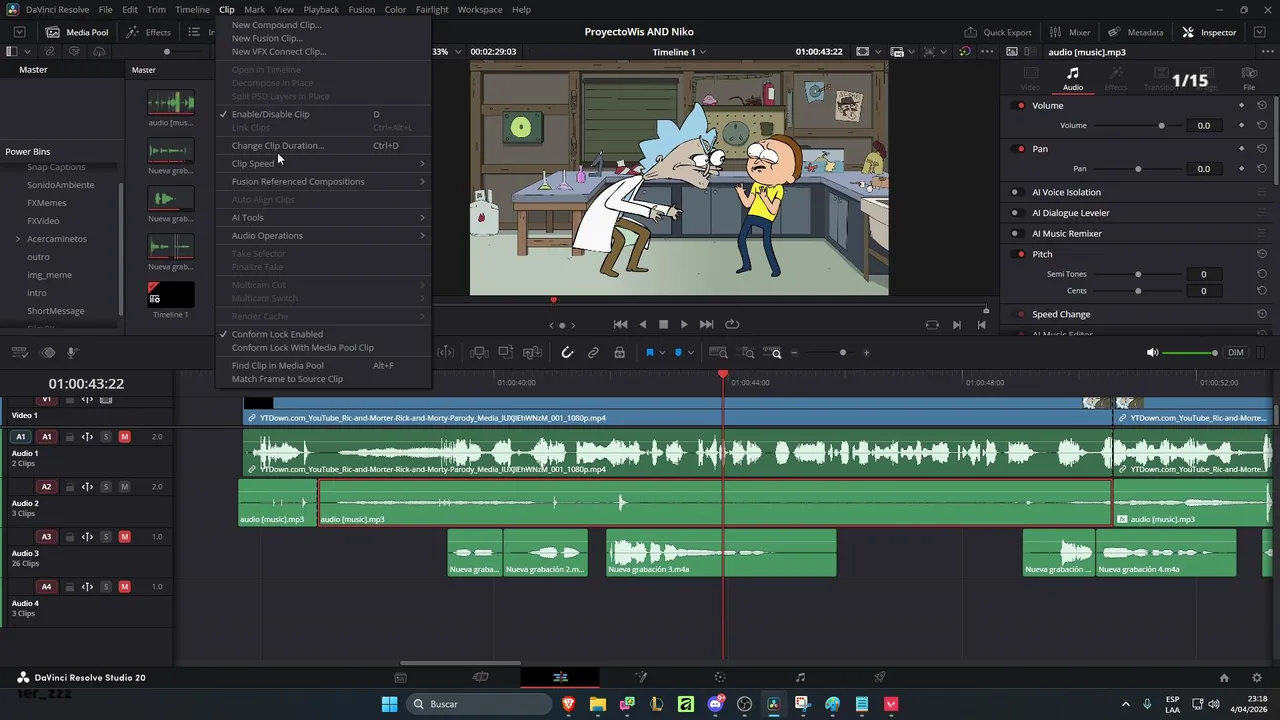
Task: Click the blue Marker icon
Action: point(678,352)
